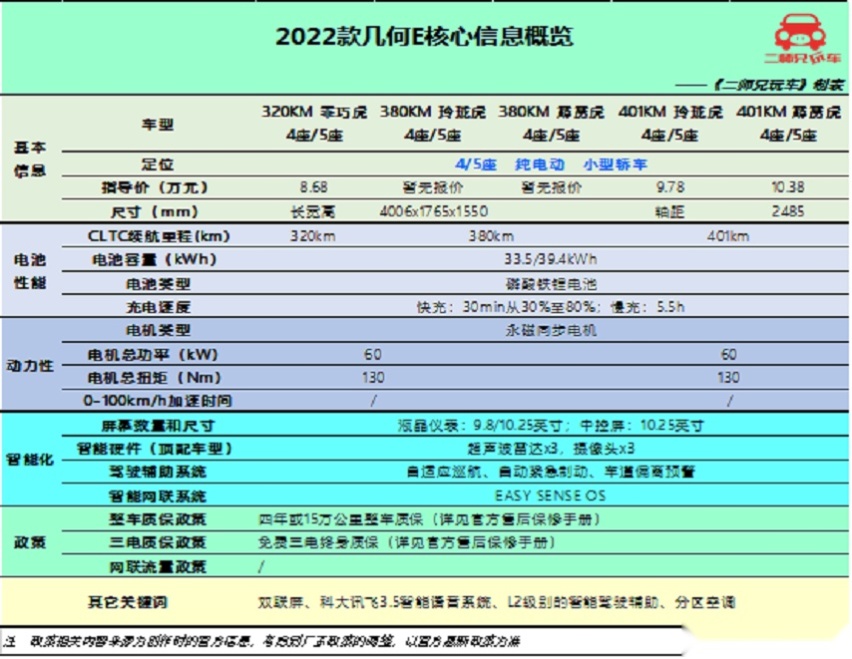Select the "超声波雷达x3，摄像头x3" cell
Image resolution: width=852 pixels, height=659 pixels.
point(550,449)
